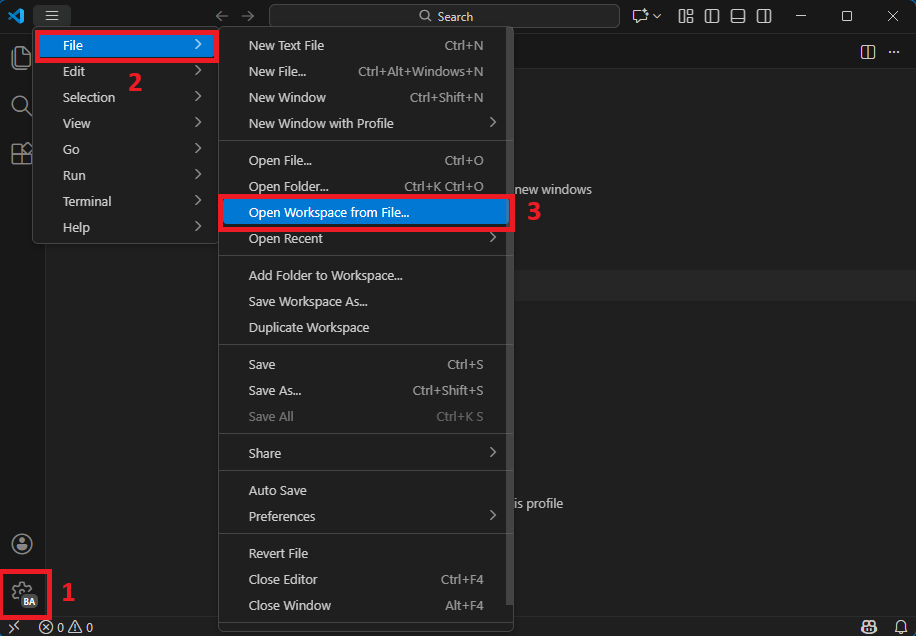Click the Search command center box
Viewport: 916px width, 636px height.
[x=442, y=16]
